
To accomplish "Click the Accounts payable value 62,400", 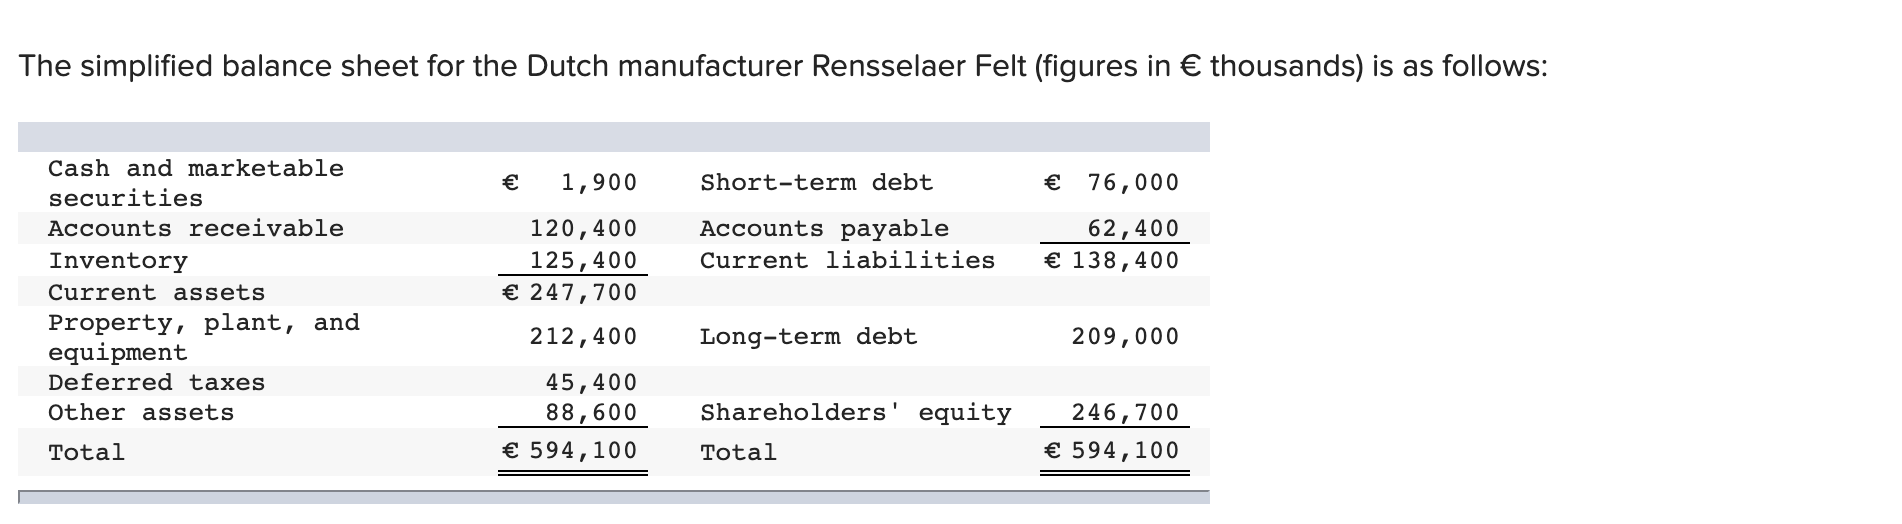I will pos(1133,228).
